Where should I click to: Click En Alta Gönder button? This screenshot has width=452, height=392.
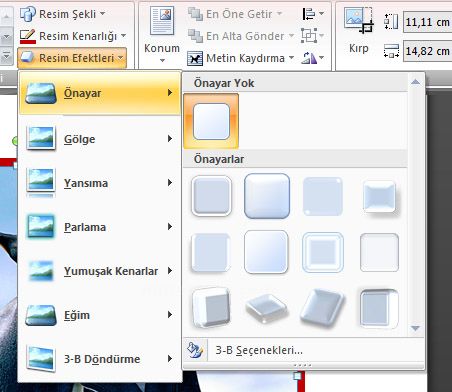(x=241, y=36)
